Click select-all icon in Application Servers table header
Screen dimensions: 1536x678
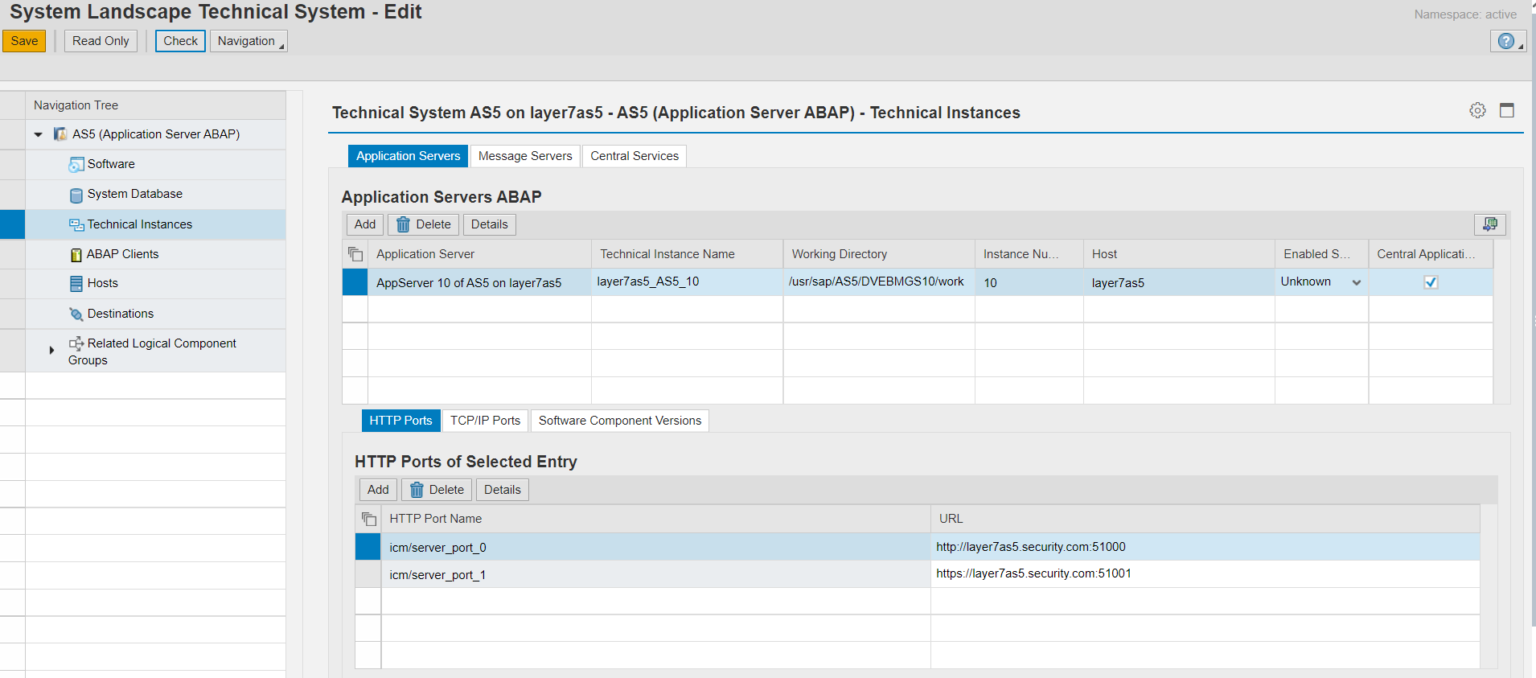pyautogui.click(x=355, y=254)
